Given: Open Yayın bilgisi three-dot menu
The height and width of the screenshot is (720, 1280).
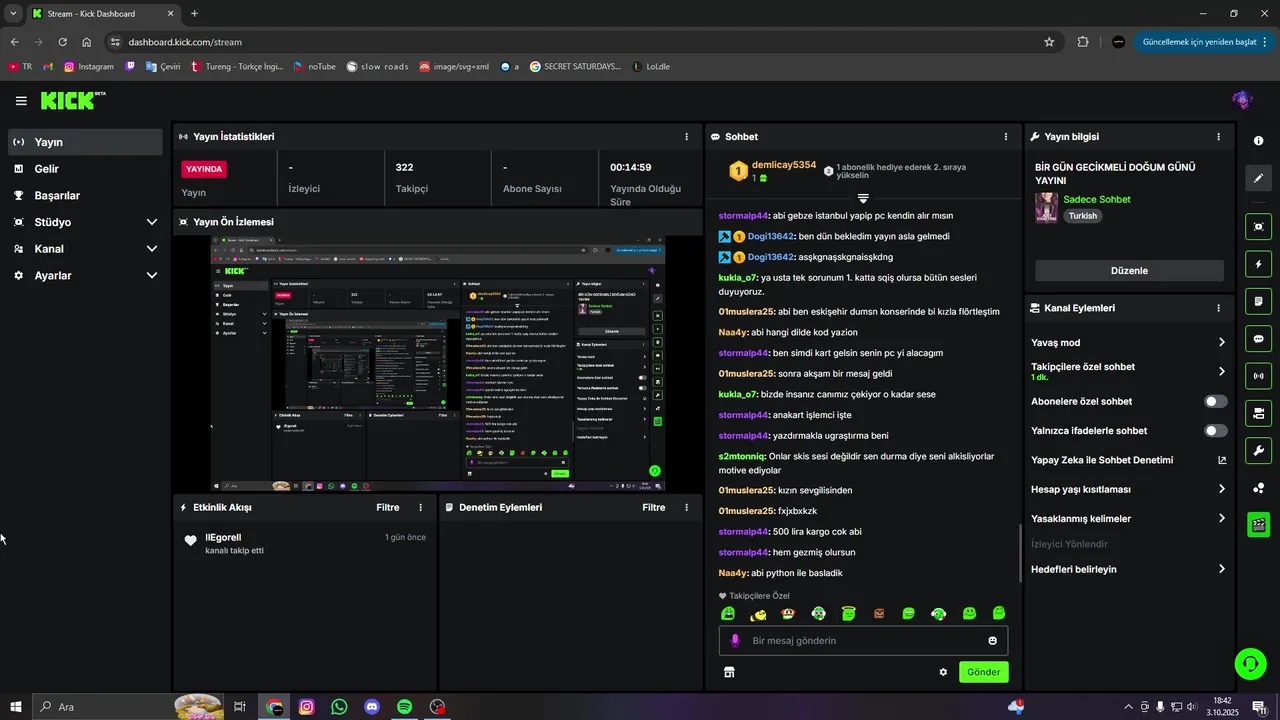Looking at the screenshot, I should pyautogui.click(x=1218, y=137).
